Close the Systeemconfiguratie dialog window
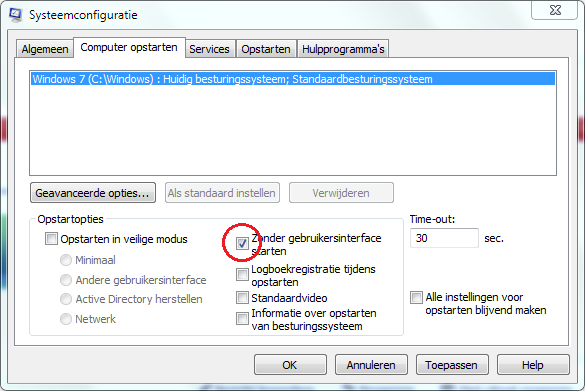This screenshot has width=585, height=391. [x=555, y=10]
